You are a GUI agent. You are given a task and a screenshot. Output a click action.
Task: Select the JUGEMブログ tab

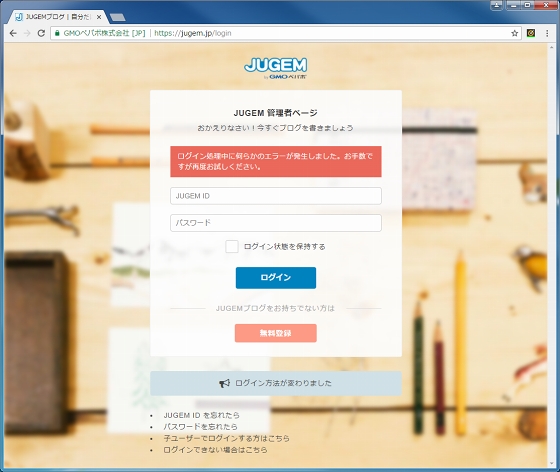pyautogui.click(x=57, y=17)
